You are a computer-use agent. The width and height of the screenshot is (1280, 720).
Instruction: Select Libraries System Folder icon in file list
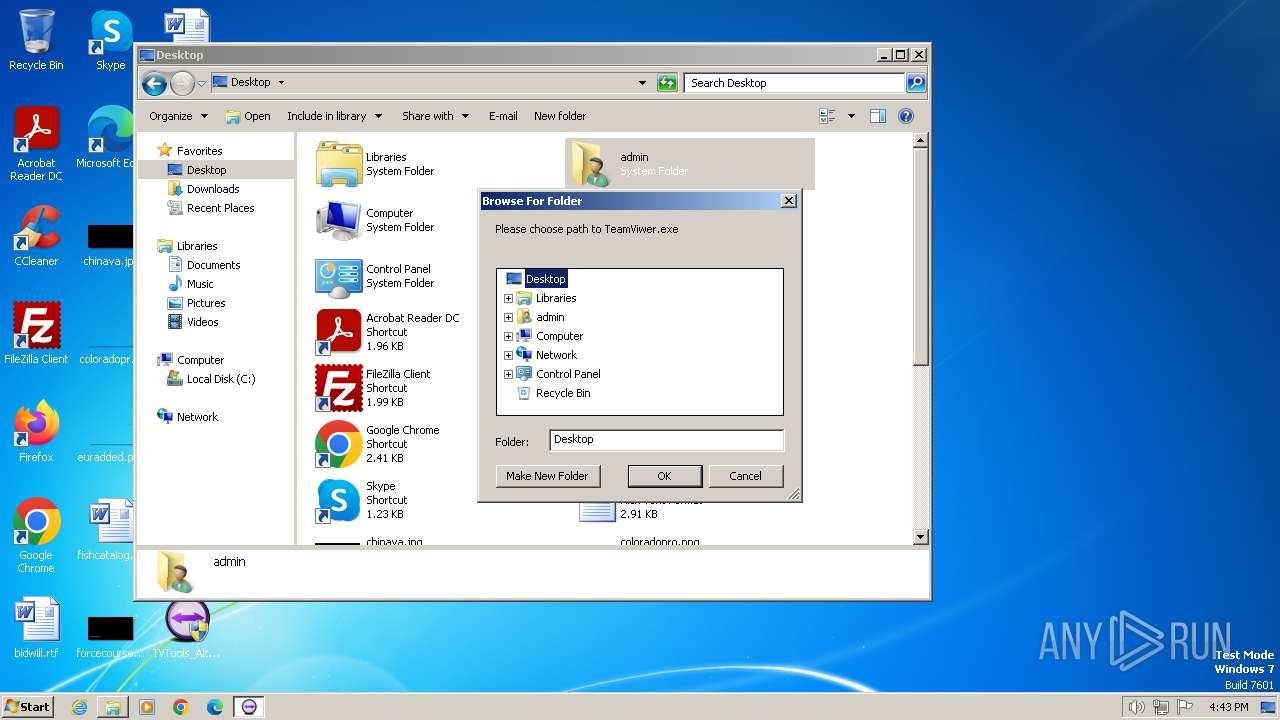(x=338, y=164)
